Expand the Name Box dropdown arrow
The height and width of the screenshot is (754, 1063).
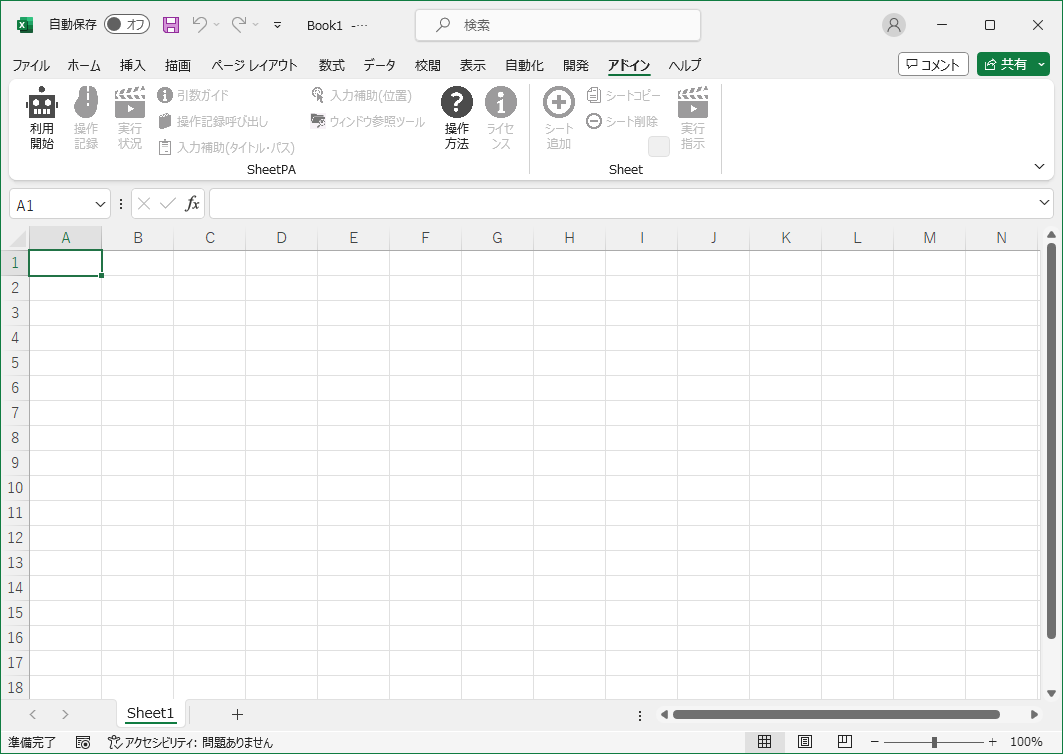point(100,204)
